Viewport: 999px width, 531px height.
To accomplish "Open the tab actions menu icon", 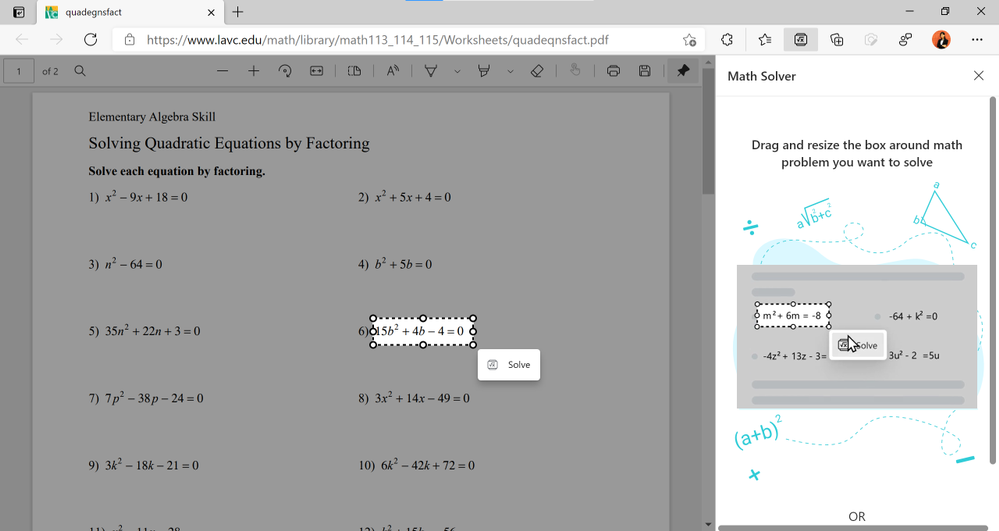I will [x=19, y=12].
